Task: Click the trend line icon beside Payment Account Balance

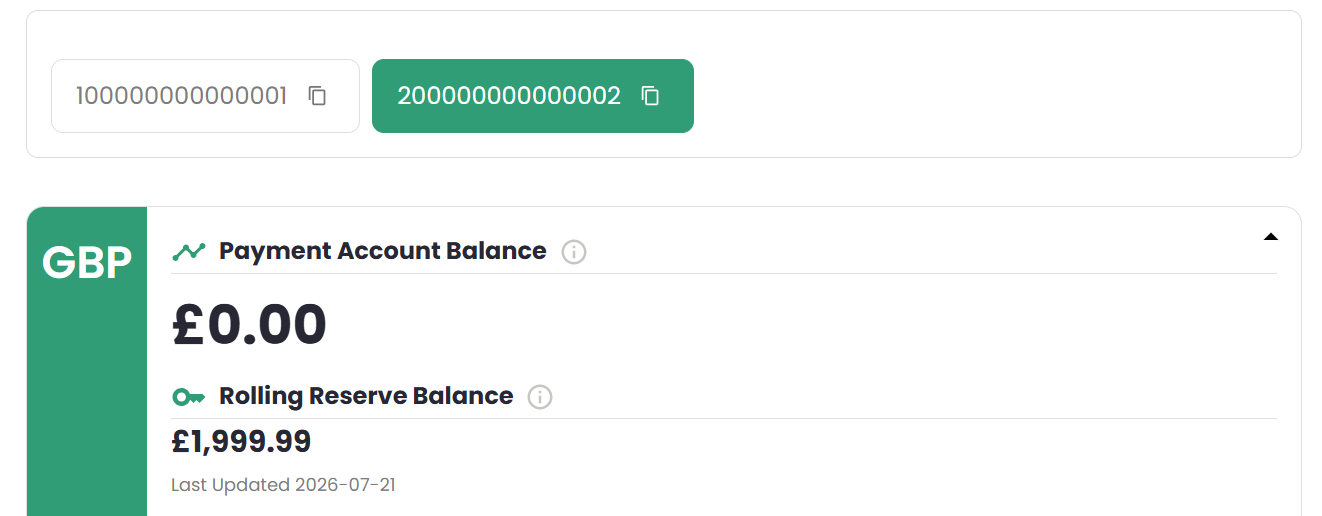Action: coord(189,251)
